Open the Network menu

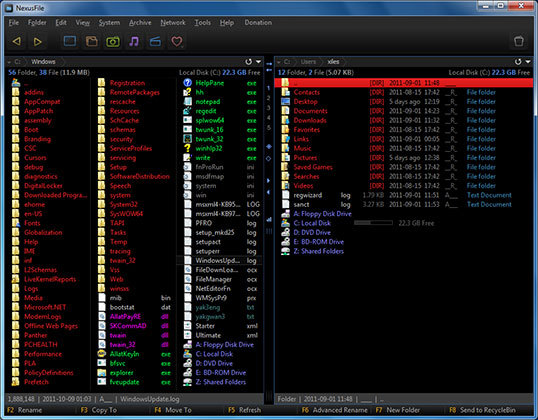pos(173,23)
